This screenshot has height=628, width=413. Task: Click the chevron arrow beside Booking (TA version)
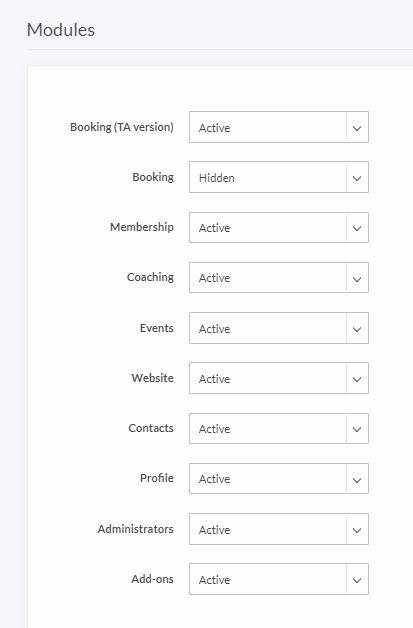(x=357, y=128)
